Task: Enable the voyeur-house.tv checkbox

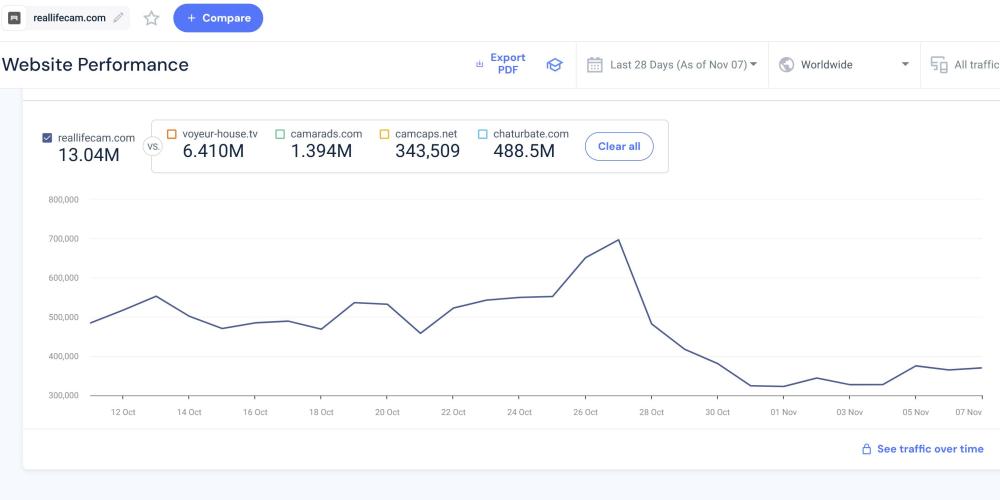Action: (172, 134)
